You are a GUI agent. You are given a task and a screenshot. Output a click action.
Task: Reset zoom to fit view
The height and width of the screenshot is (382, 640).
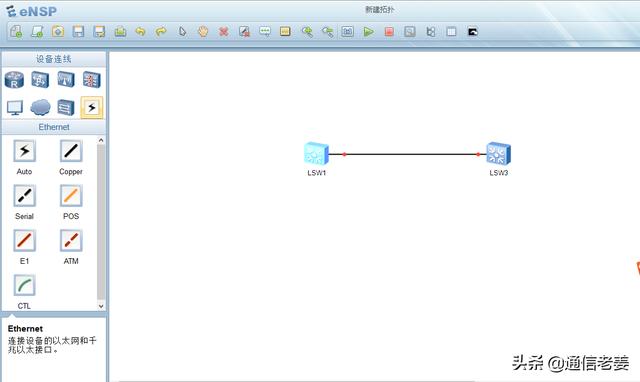(x=347, y=31)
